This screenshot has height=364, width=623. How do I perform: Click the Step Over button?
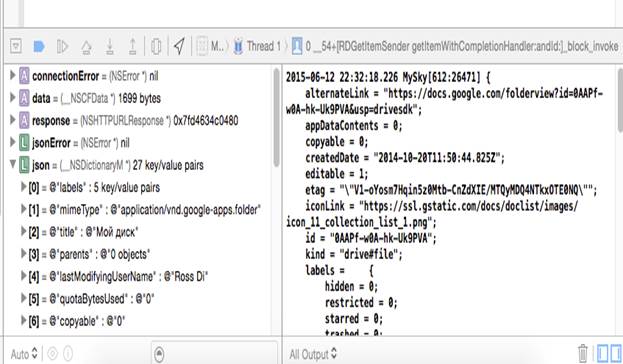point(86,47)
